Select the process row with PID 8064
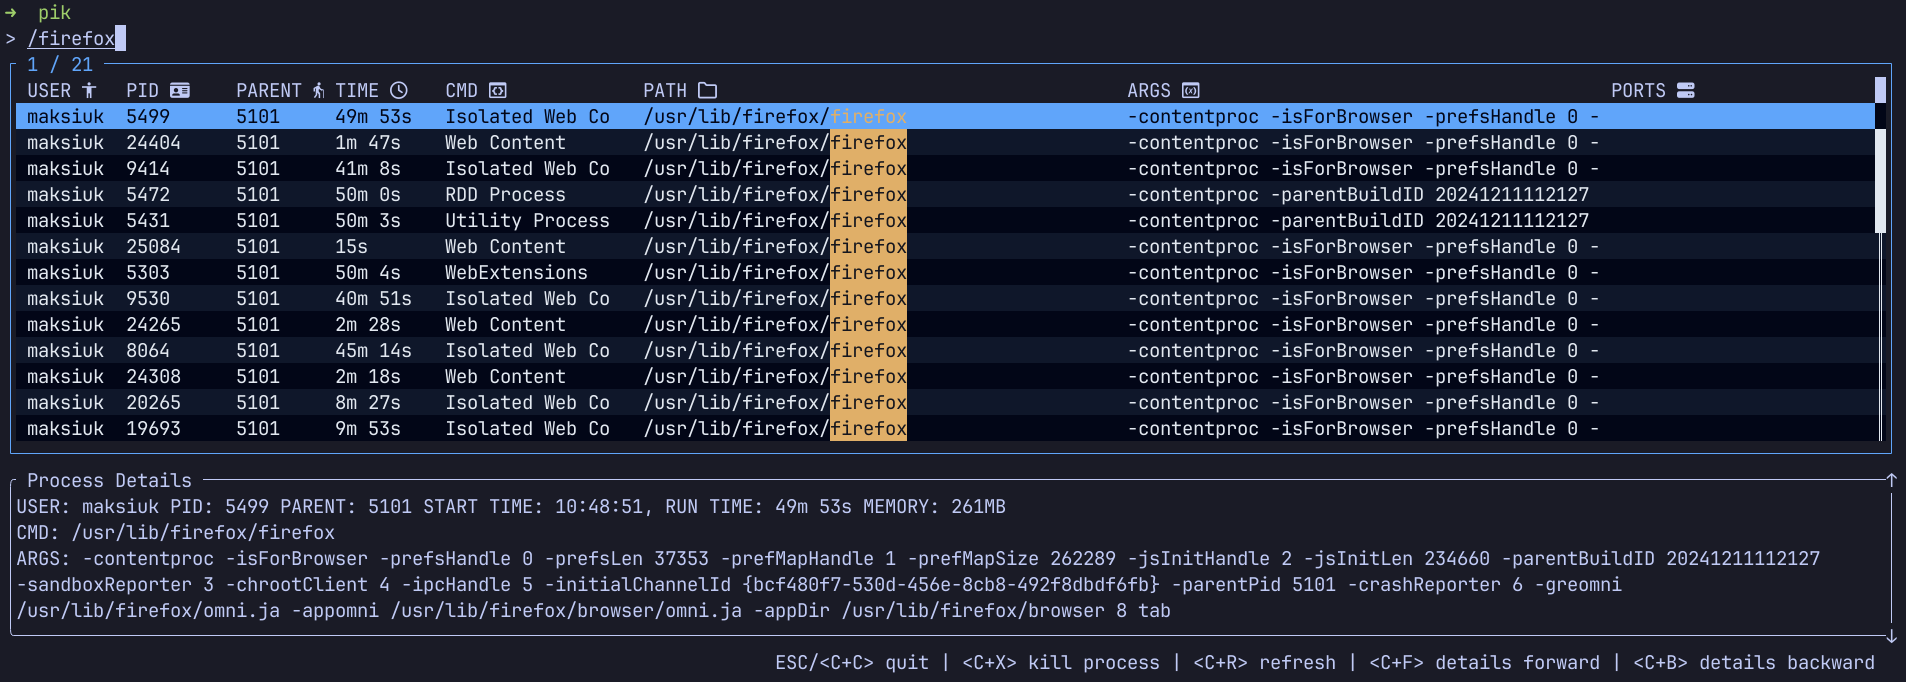Image resolution: width=1906 pixels, height=682 pixels. [x=945, y=350]
